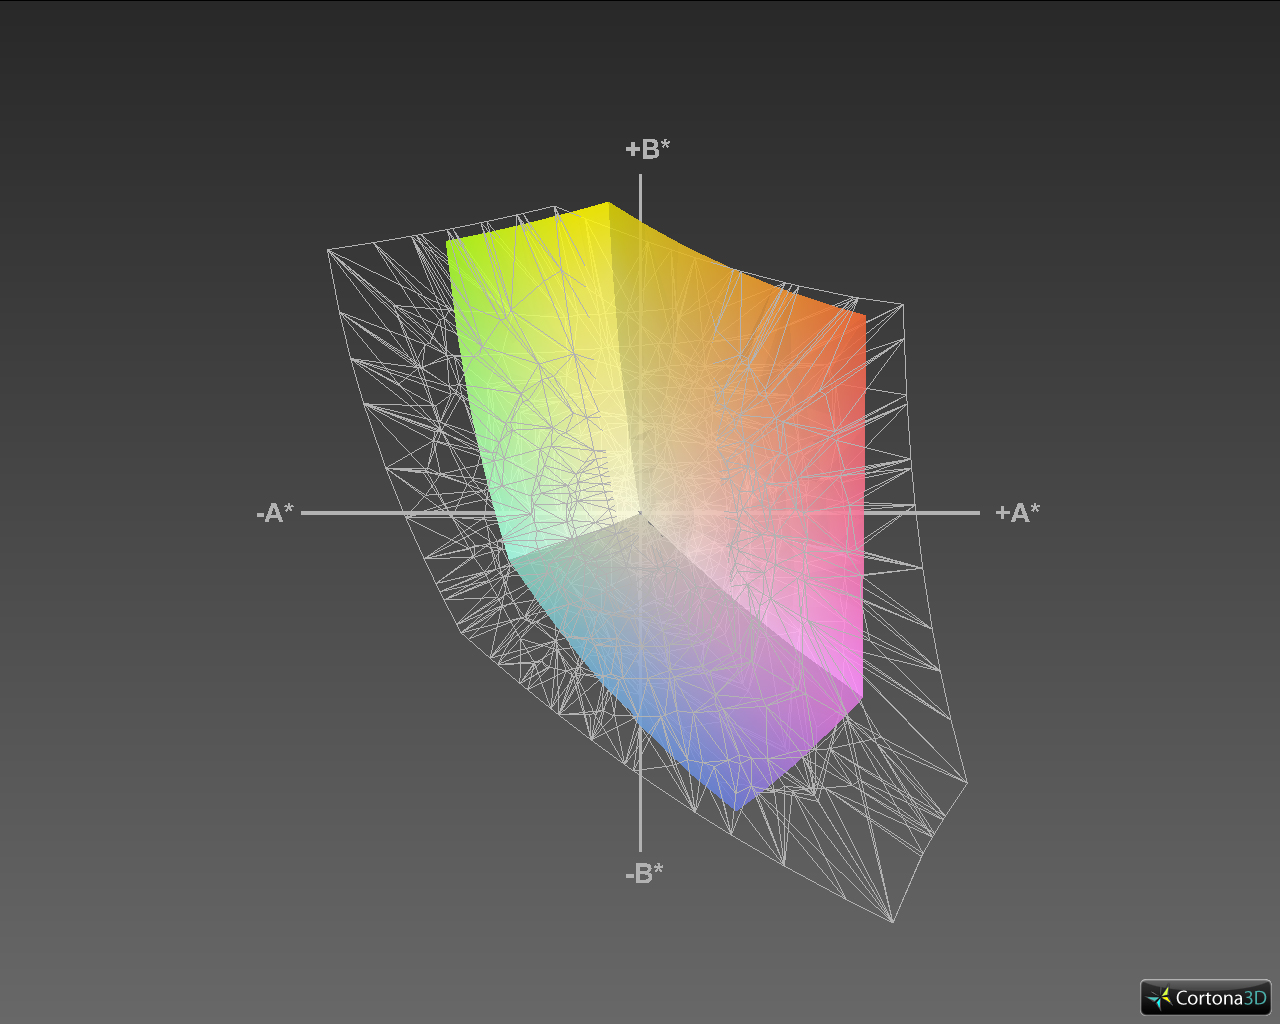This screenshot has height=1024, width=1280.
Task: Click the colored 3D gamut solid
Action: (655, 505)
